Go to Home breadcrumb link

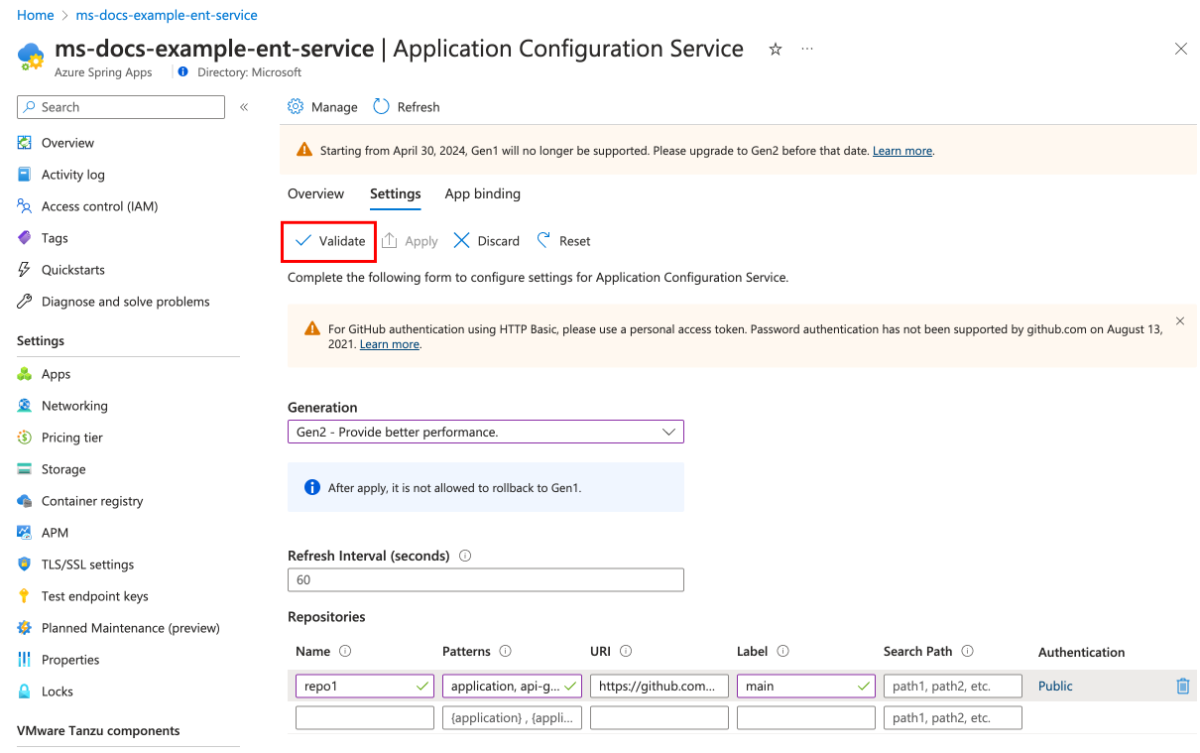[35, 15]
